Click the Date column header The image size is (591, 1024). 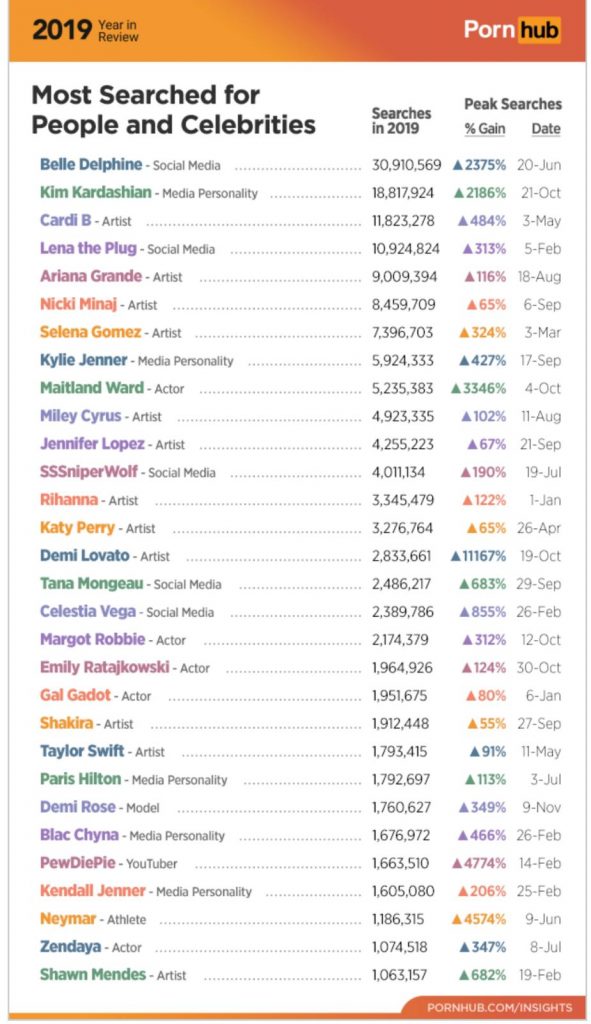pos(546,129)
